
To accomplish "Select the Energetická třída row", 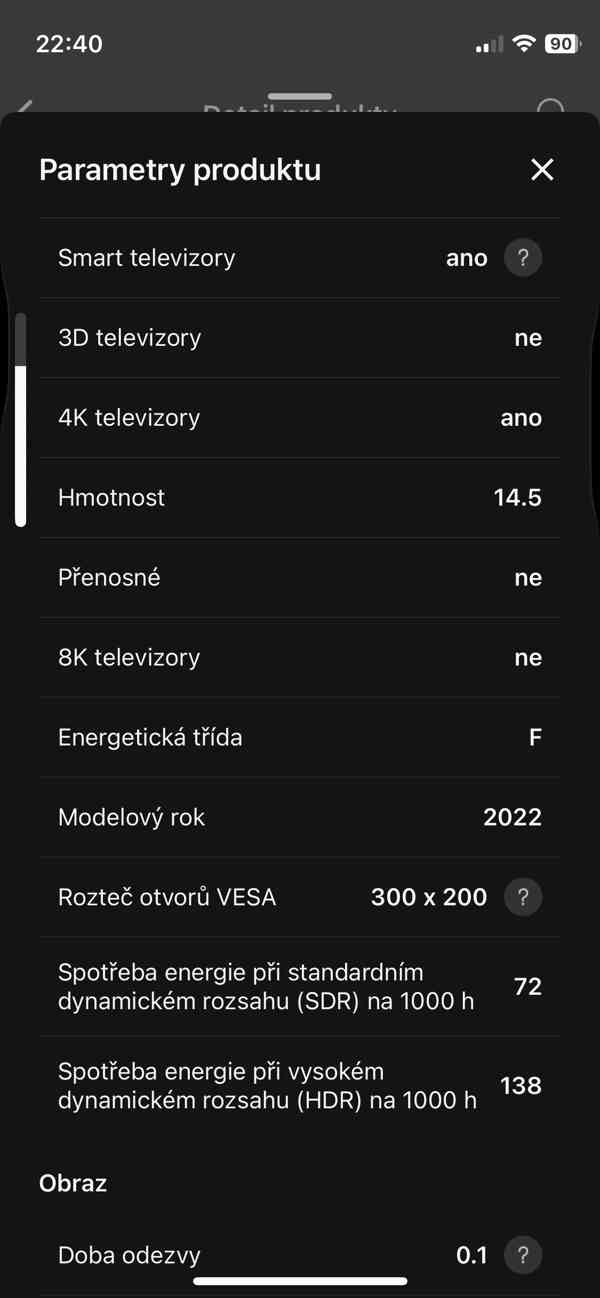I will pyautogui.click(x=300, y=738).
